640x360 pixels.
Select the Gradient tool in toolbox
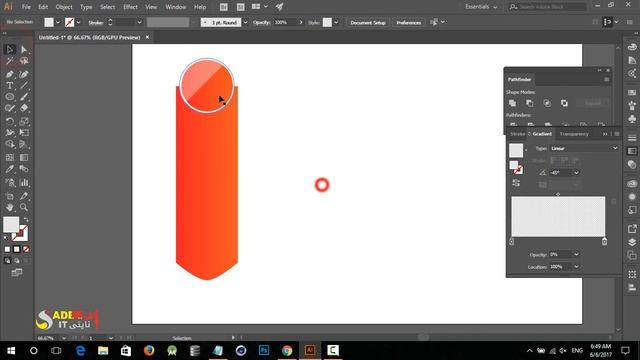tap(24, 158)
